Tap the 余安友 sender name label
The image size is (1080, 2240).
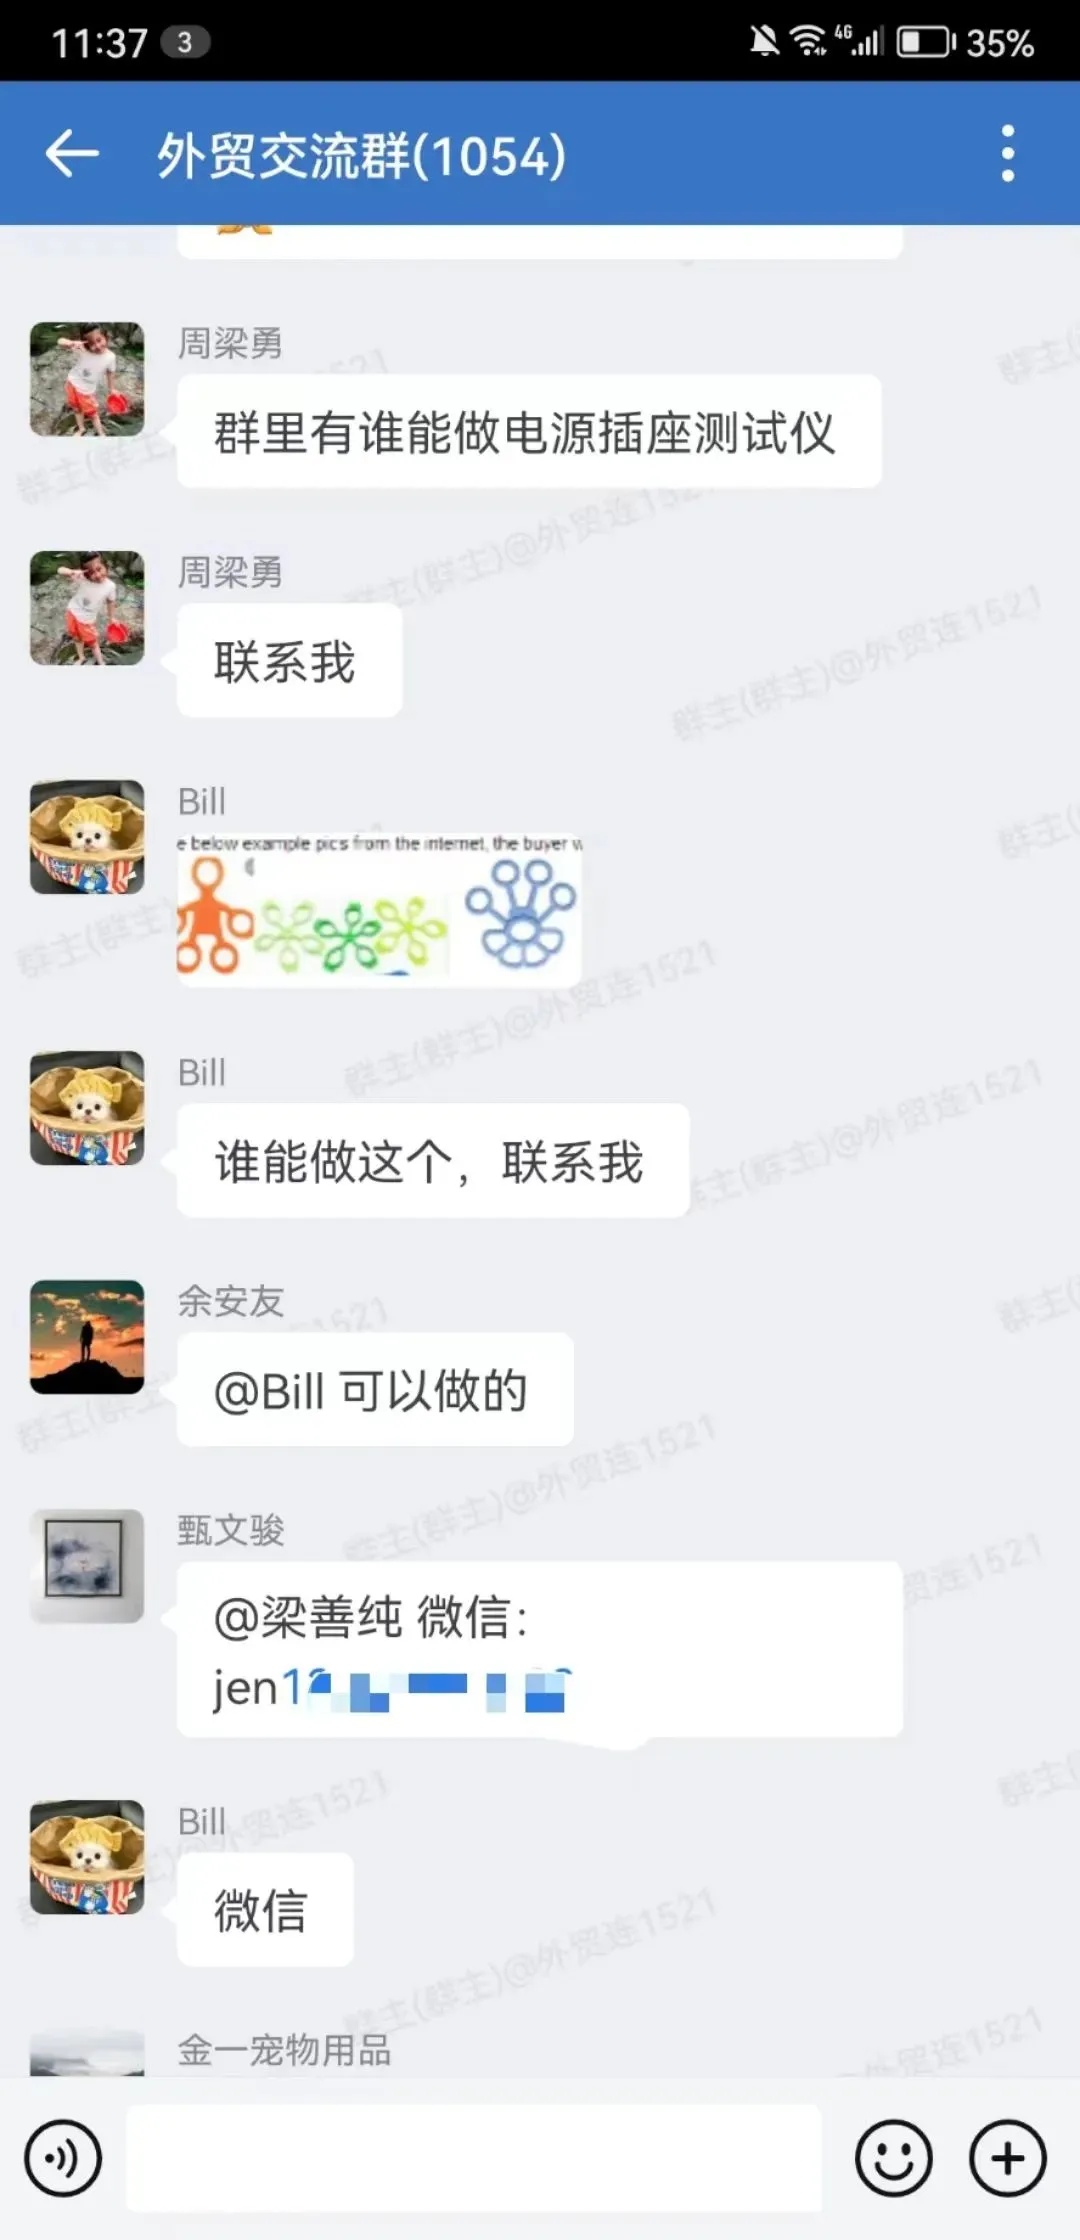coord(231,1301)
